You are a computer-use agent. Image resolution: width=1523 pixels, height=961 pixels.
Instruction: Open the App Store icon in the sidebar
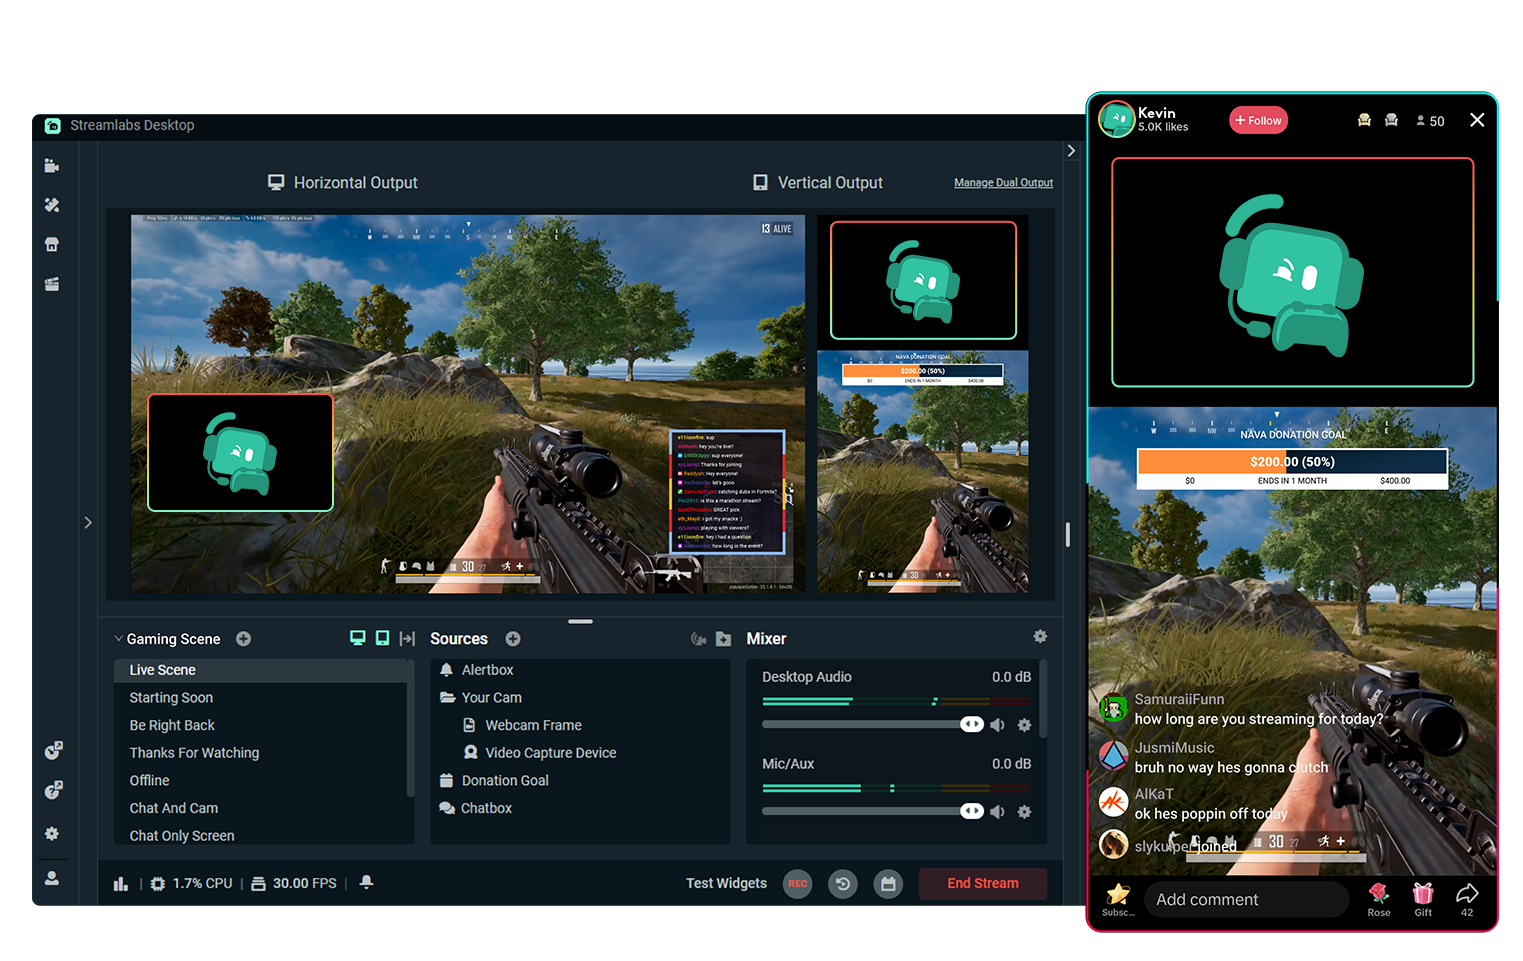(x=52, y=244)
